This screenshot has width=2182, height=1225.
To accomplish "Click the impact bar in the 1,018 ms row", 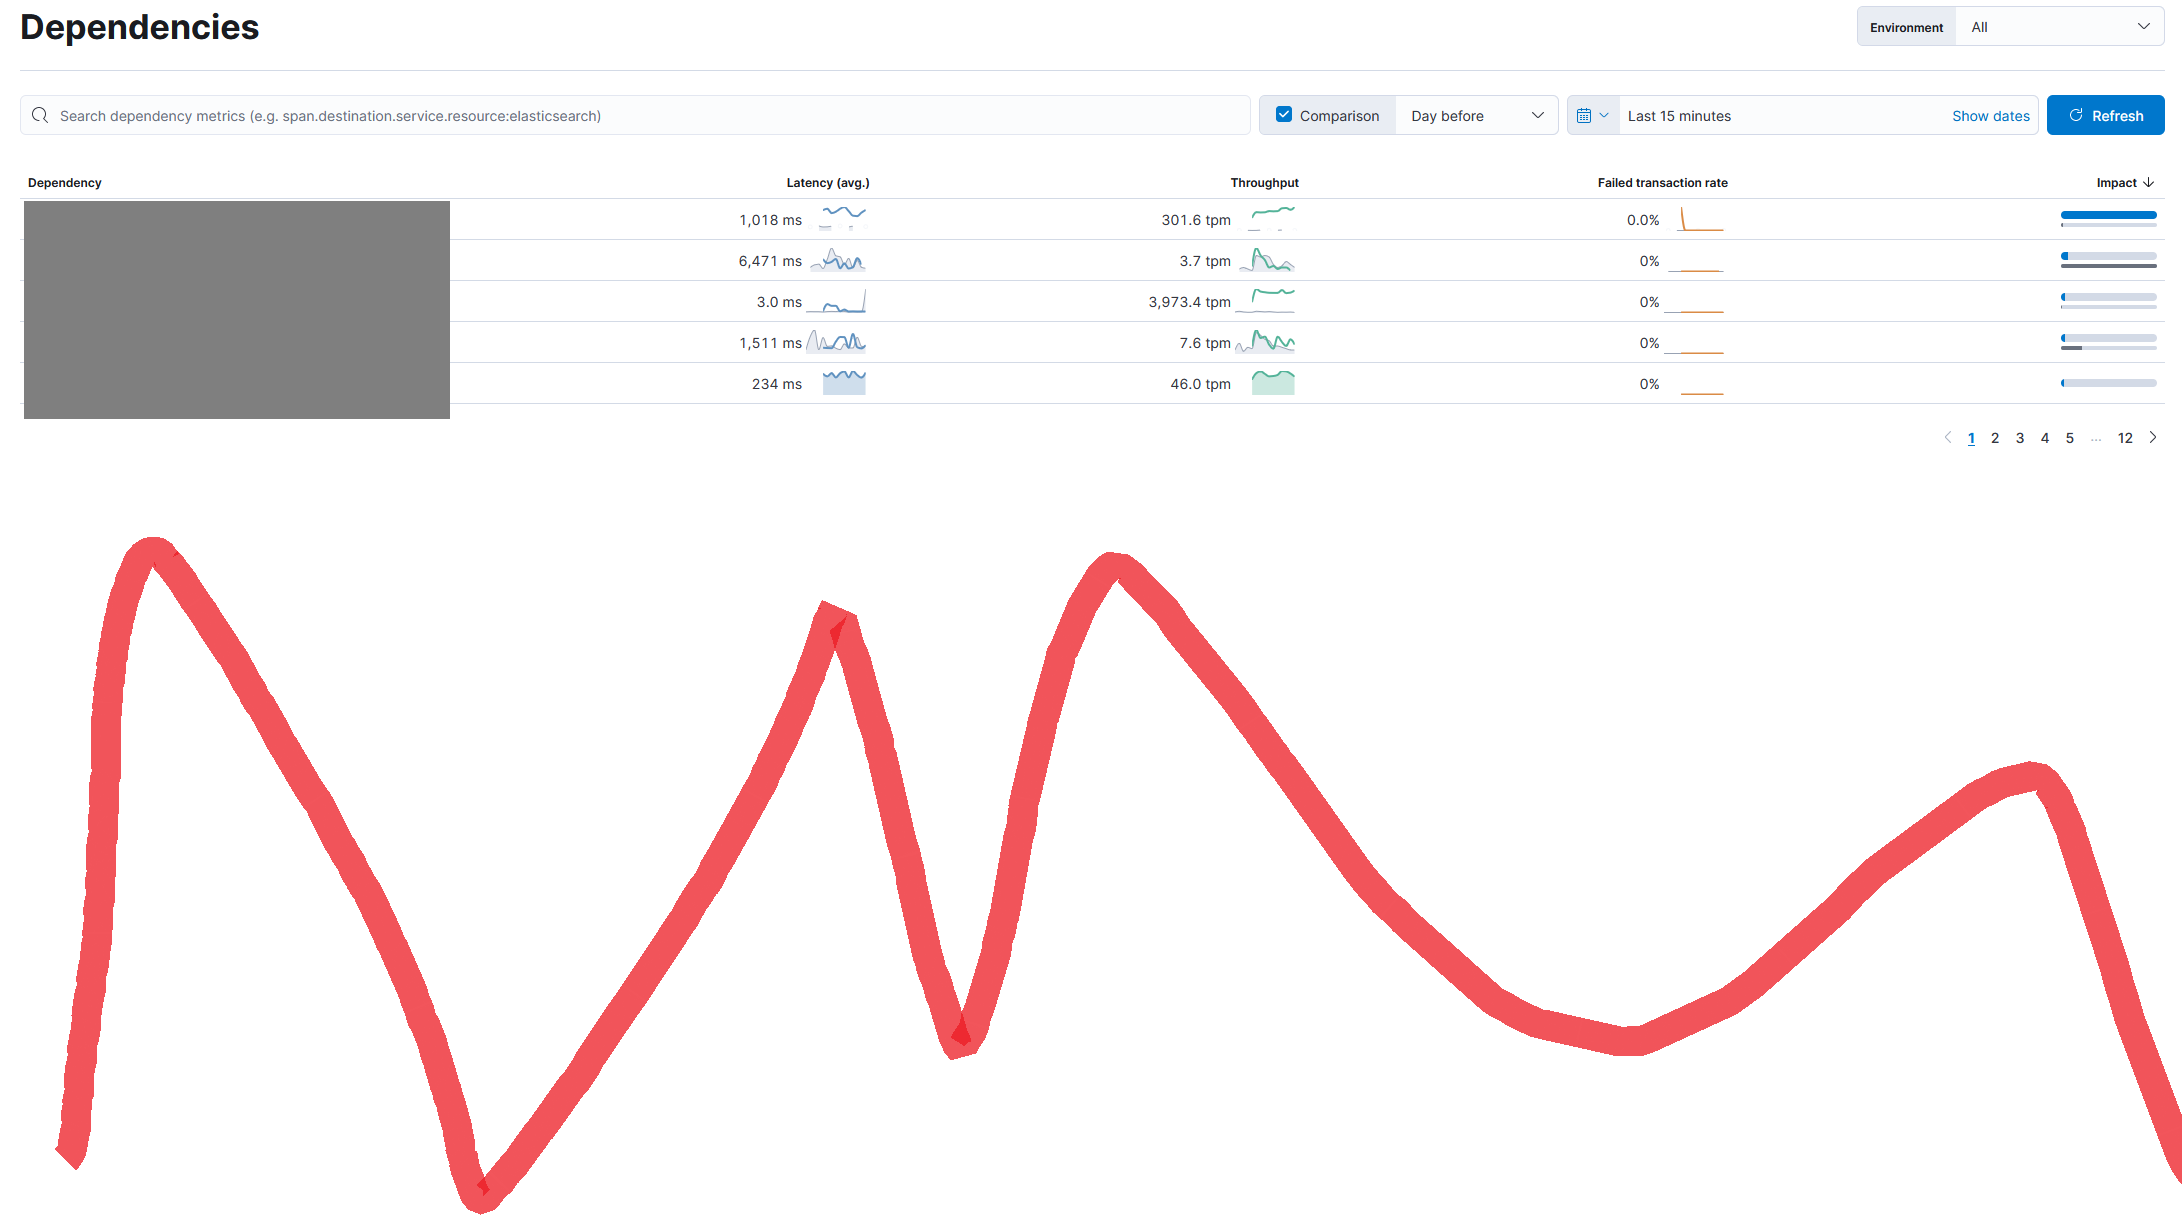I will 2108,219.
